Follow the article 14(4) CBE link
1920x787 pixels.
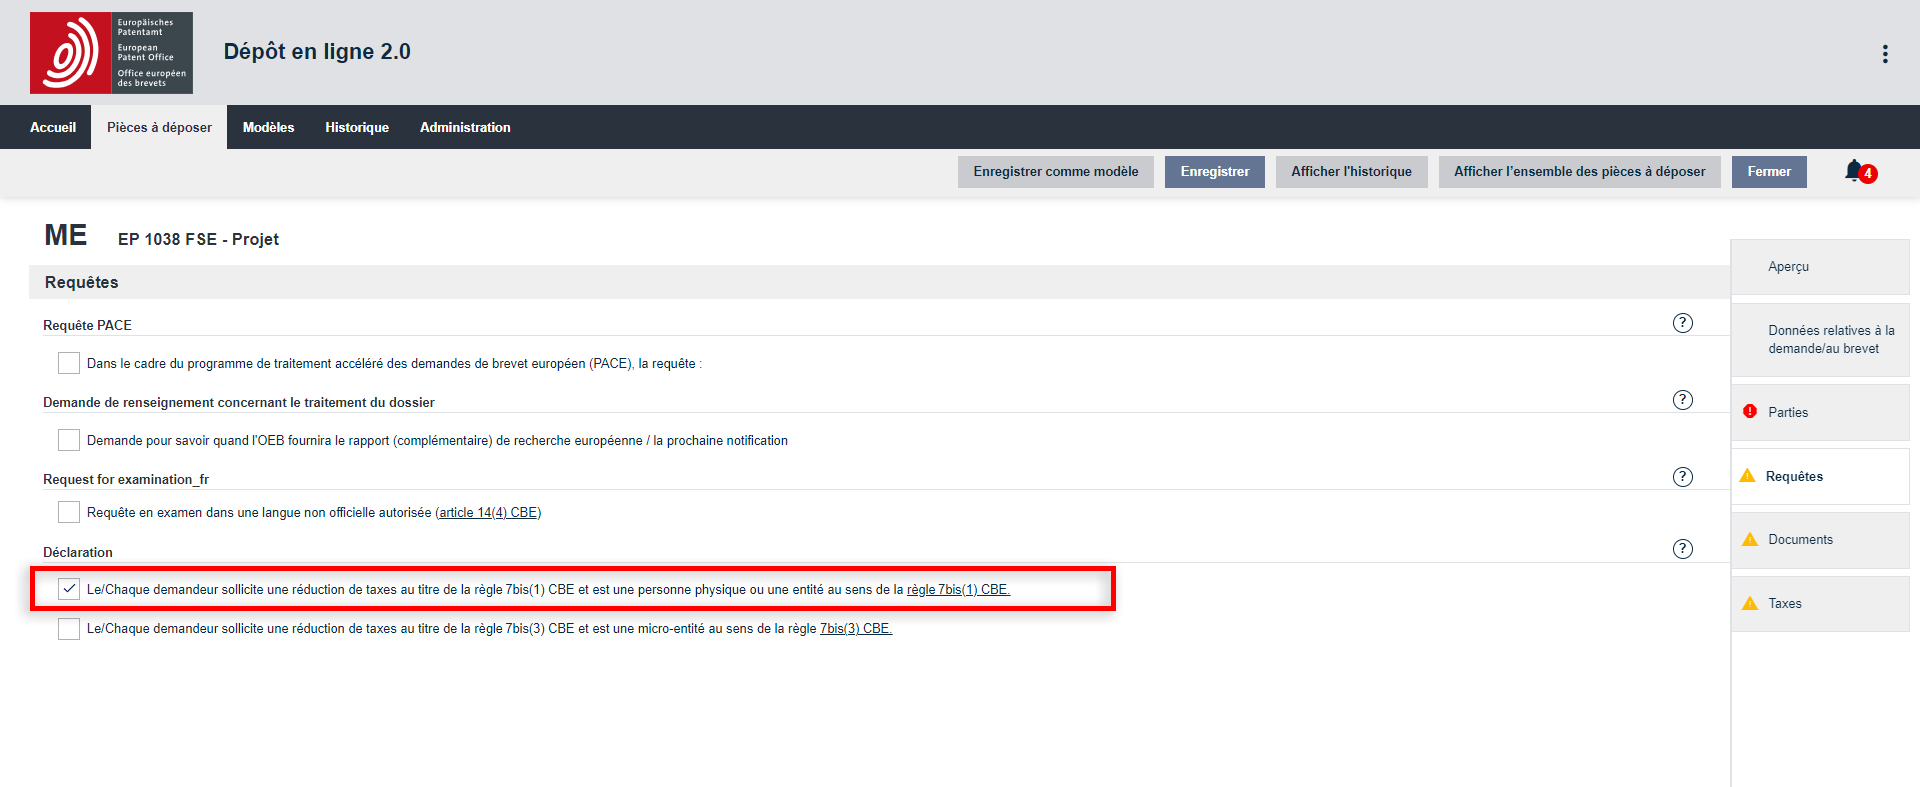pos(488,513)
